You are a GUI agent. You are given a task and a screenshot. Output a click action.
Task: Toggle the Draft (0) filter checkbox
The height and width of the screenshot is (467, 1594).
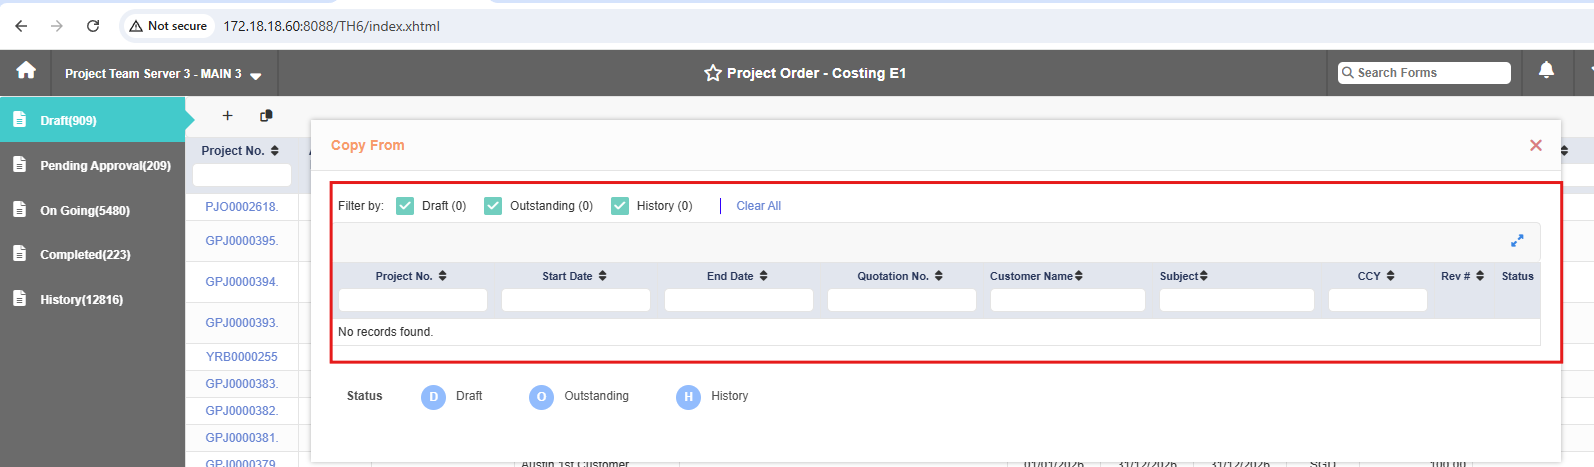point(405,206)
